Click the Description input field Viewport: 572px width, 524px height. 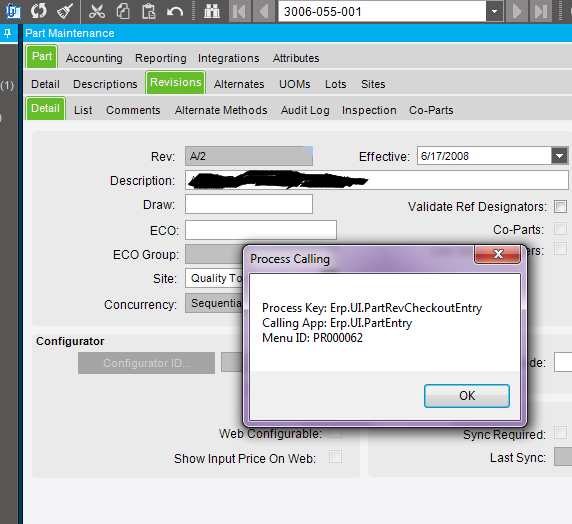coord(376,180)
